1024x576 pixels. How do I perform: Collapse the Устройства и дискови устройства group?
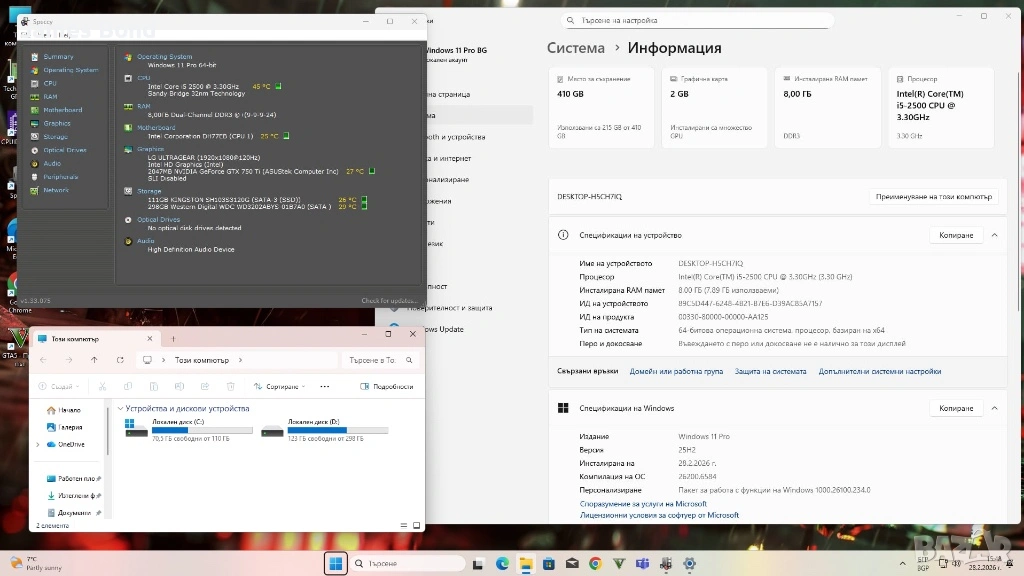pos(121,409)
